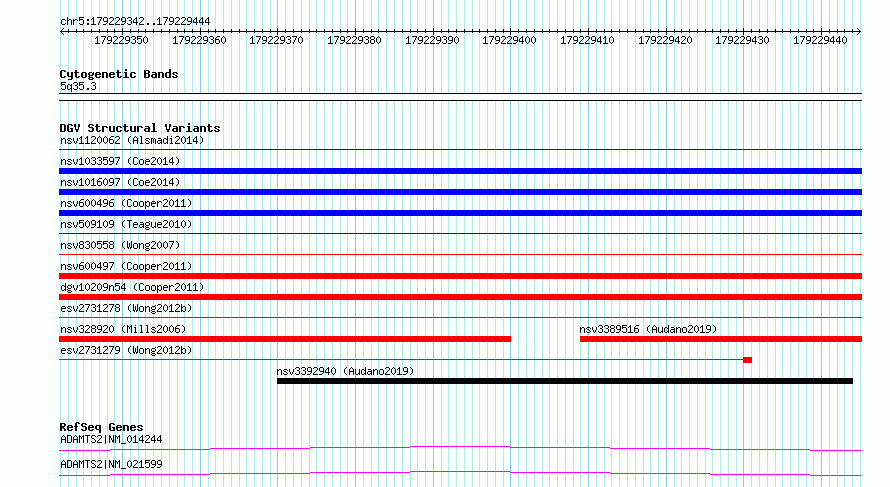The height and width of the screenshot is (487, 890).
Task: Click the Cytogenetic Bands track title
Action: click(119, 74)
